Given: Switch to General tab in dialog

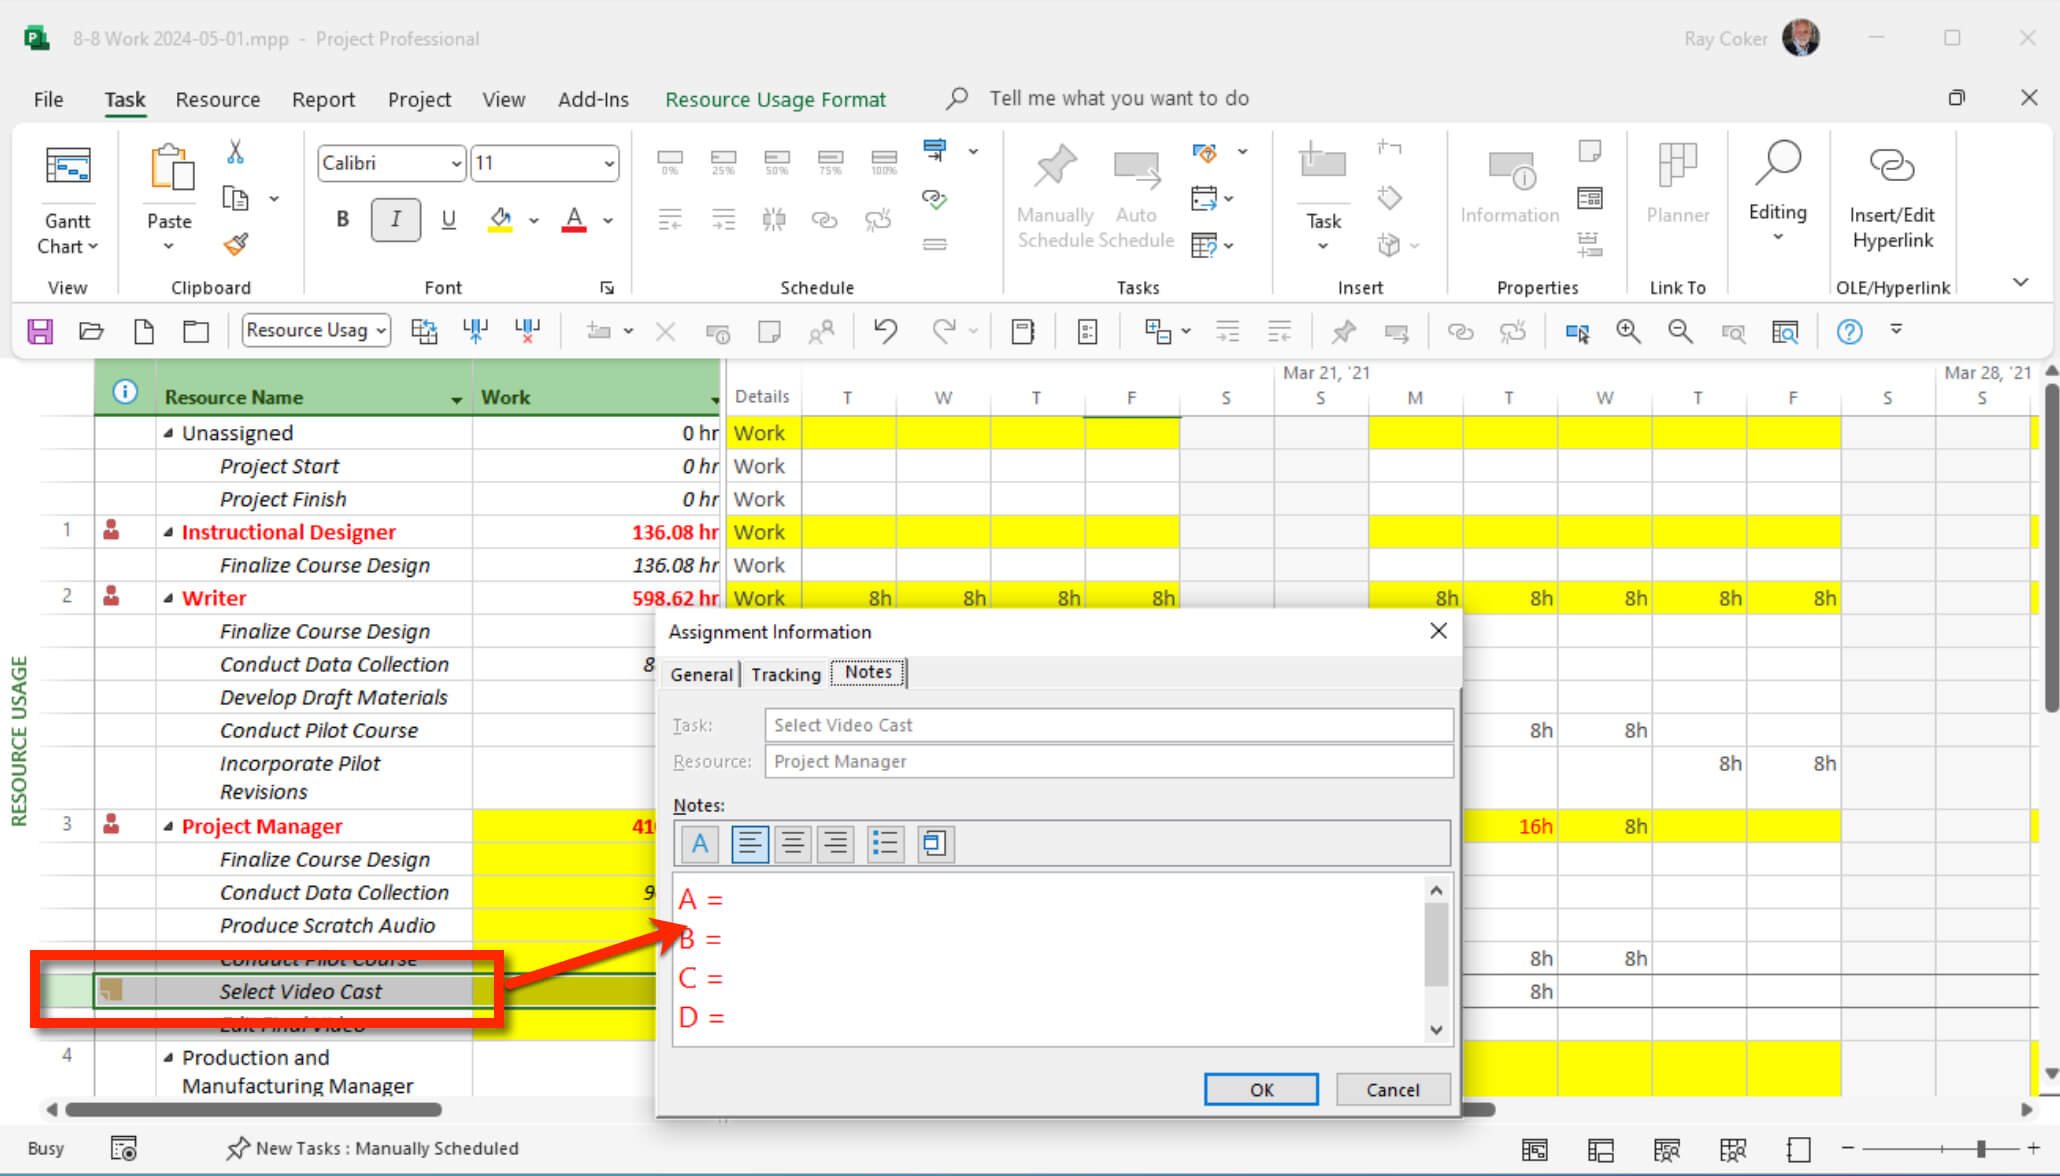Looking at the screenshot, I should coord(701,674).
